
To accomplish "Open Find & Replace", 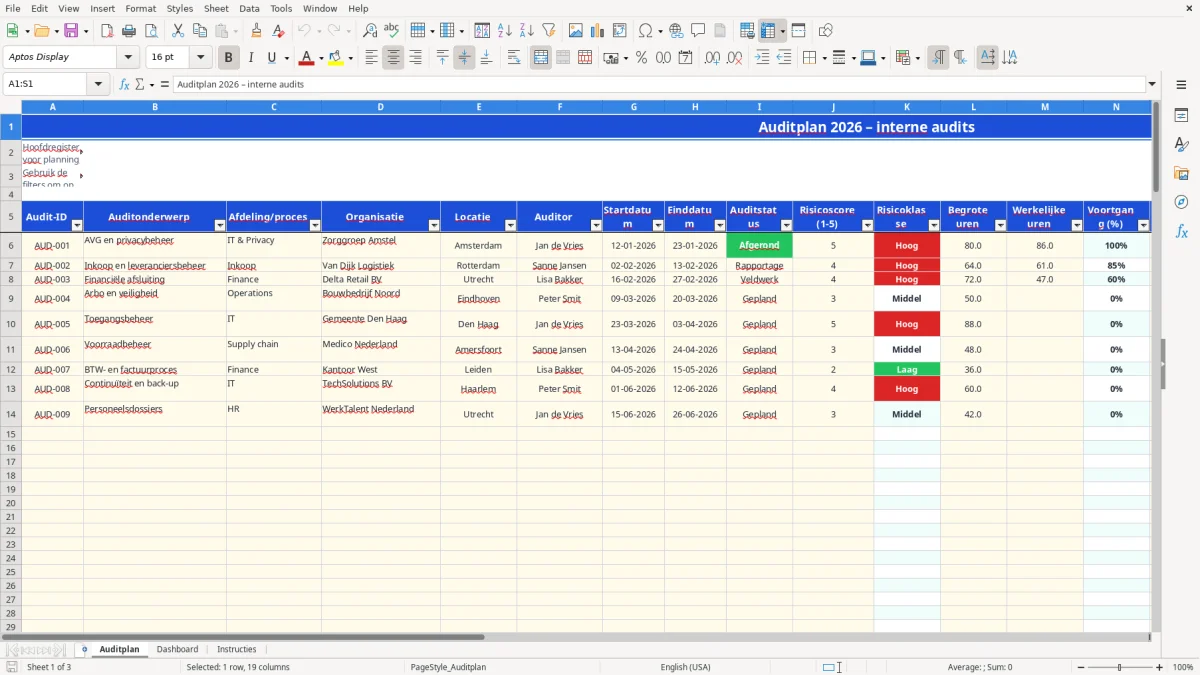I will click(370, 31).
